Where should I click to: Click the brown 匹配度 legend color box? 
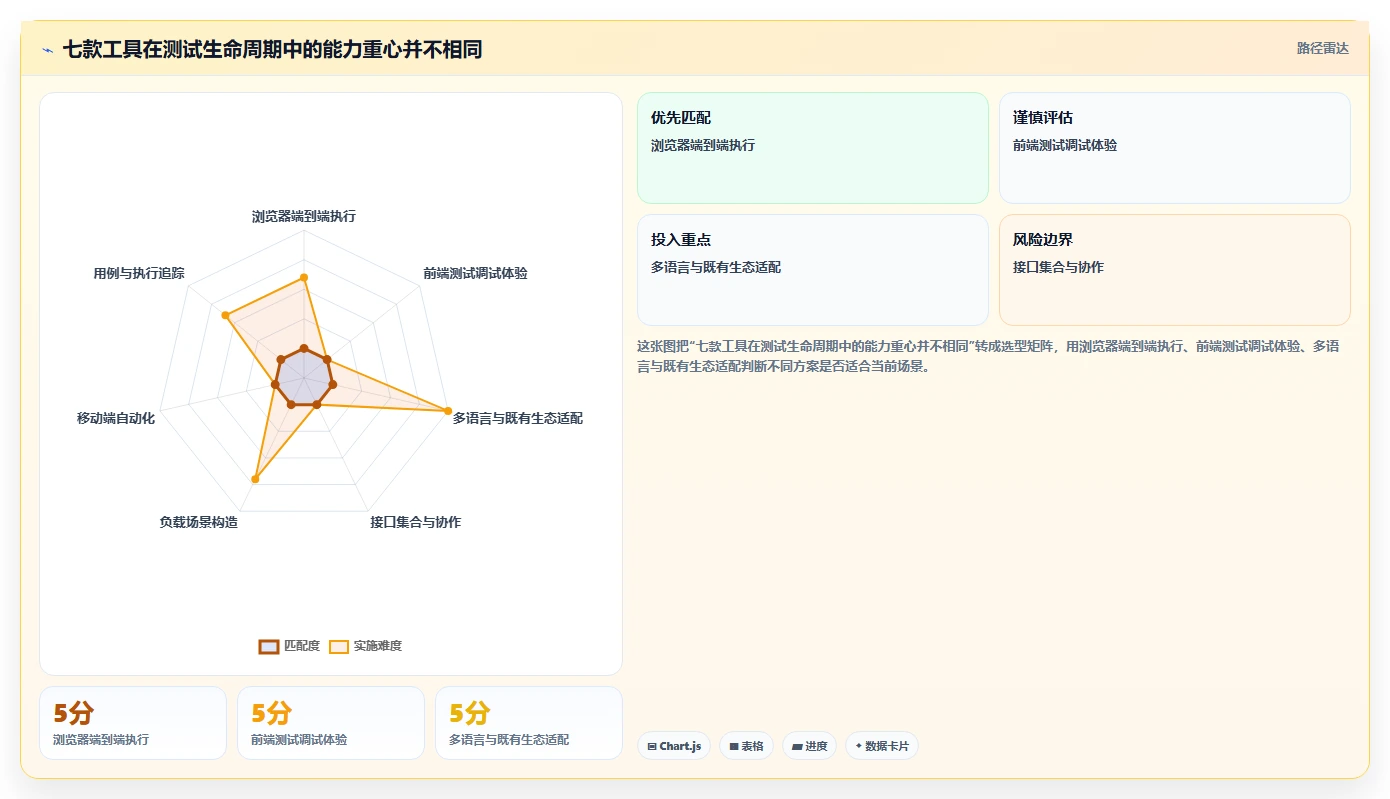point(268,647)
